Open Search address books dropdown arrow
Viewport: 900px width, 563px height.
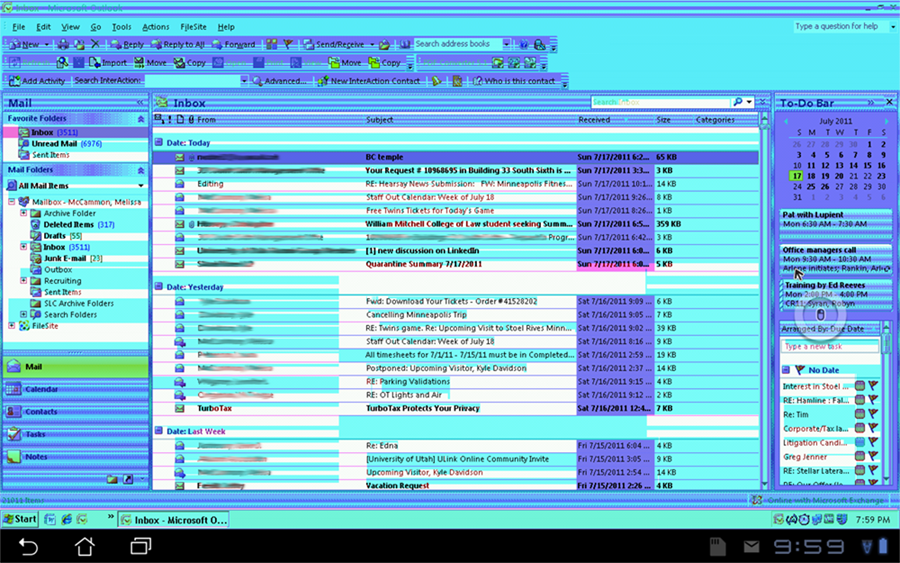click(506, 44)
